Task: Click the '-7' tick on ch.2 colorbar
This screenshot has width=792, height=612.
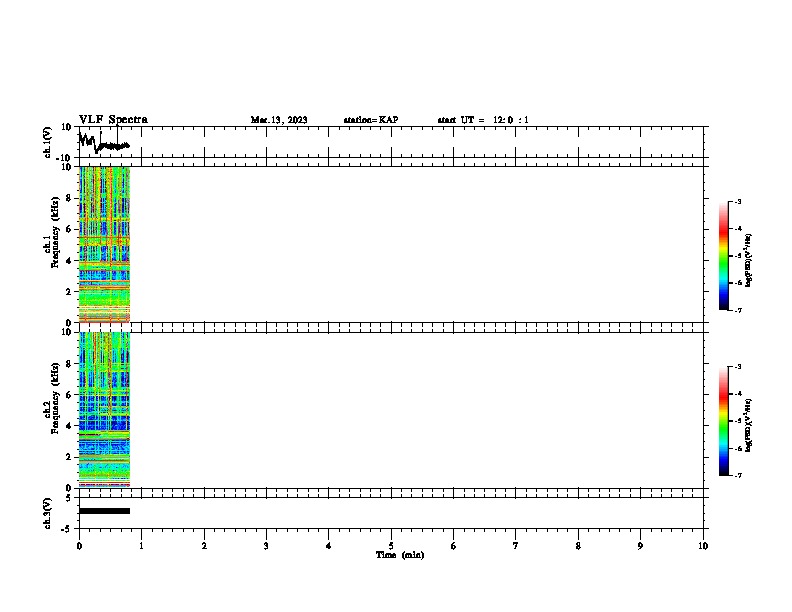Action: tap(738, 475)
